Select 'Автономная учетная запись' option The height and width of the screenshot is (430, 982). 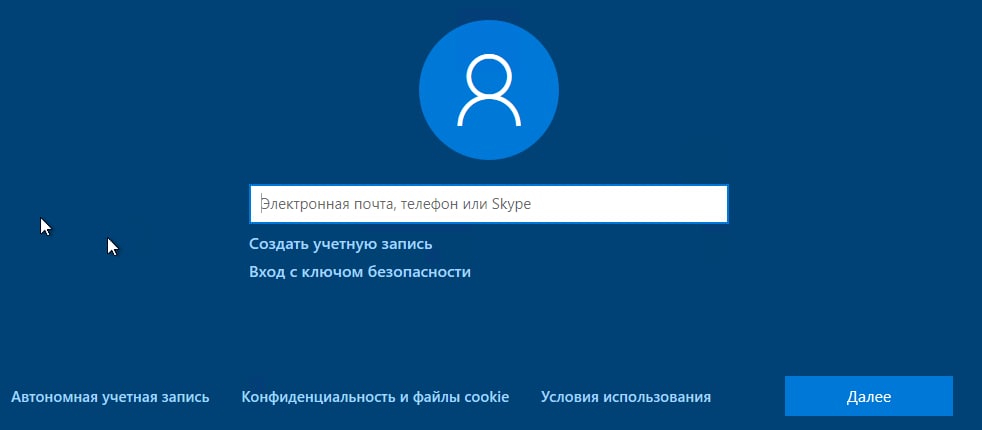110,397
